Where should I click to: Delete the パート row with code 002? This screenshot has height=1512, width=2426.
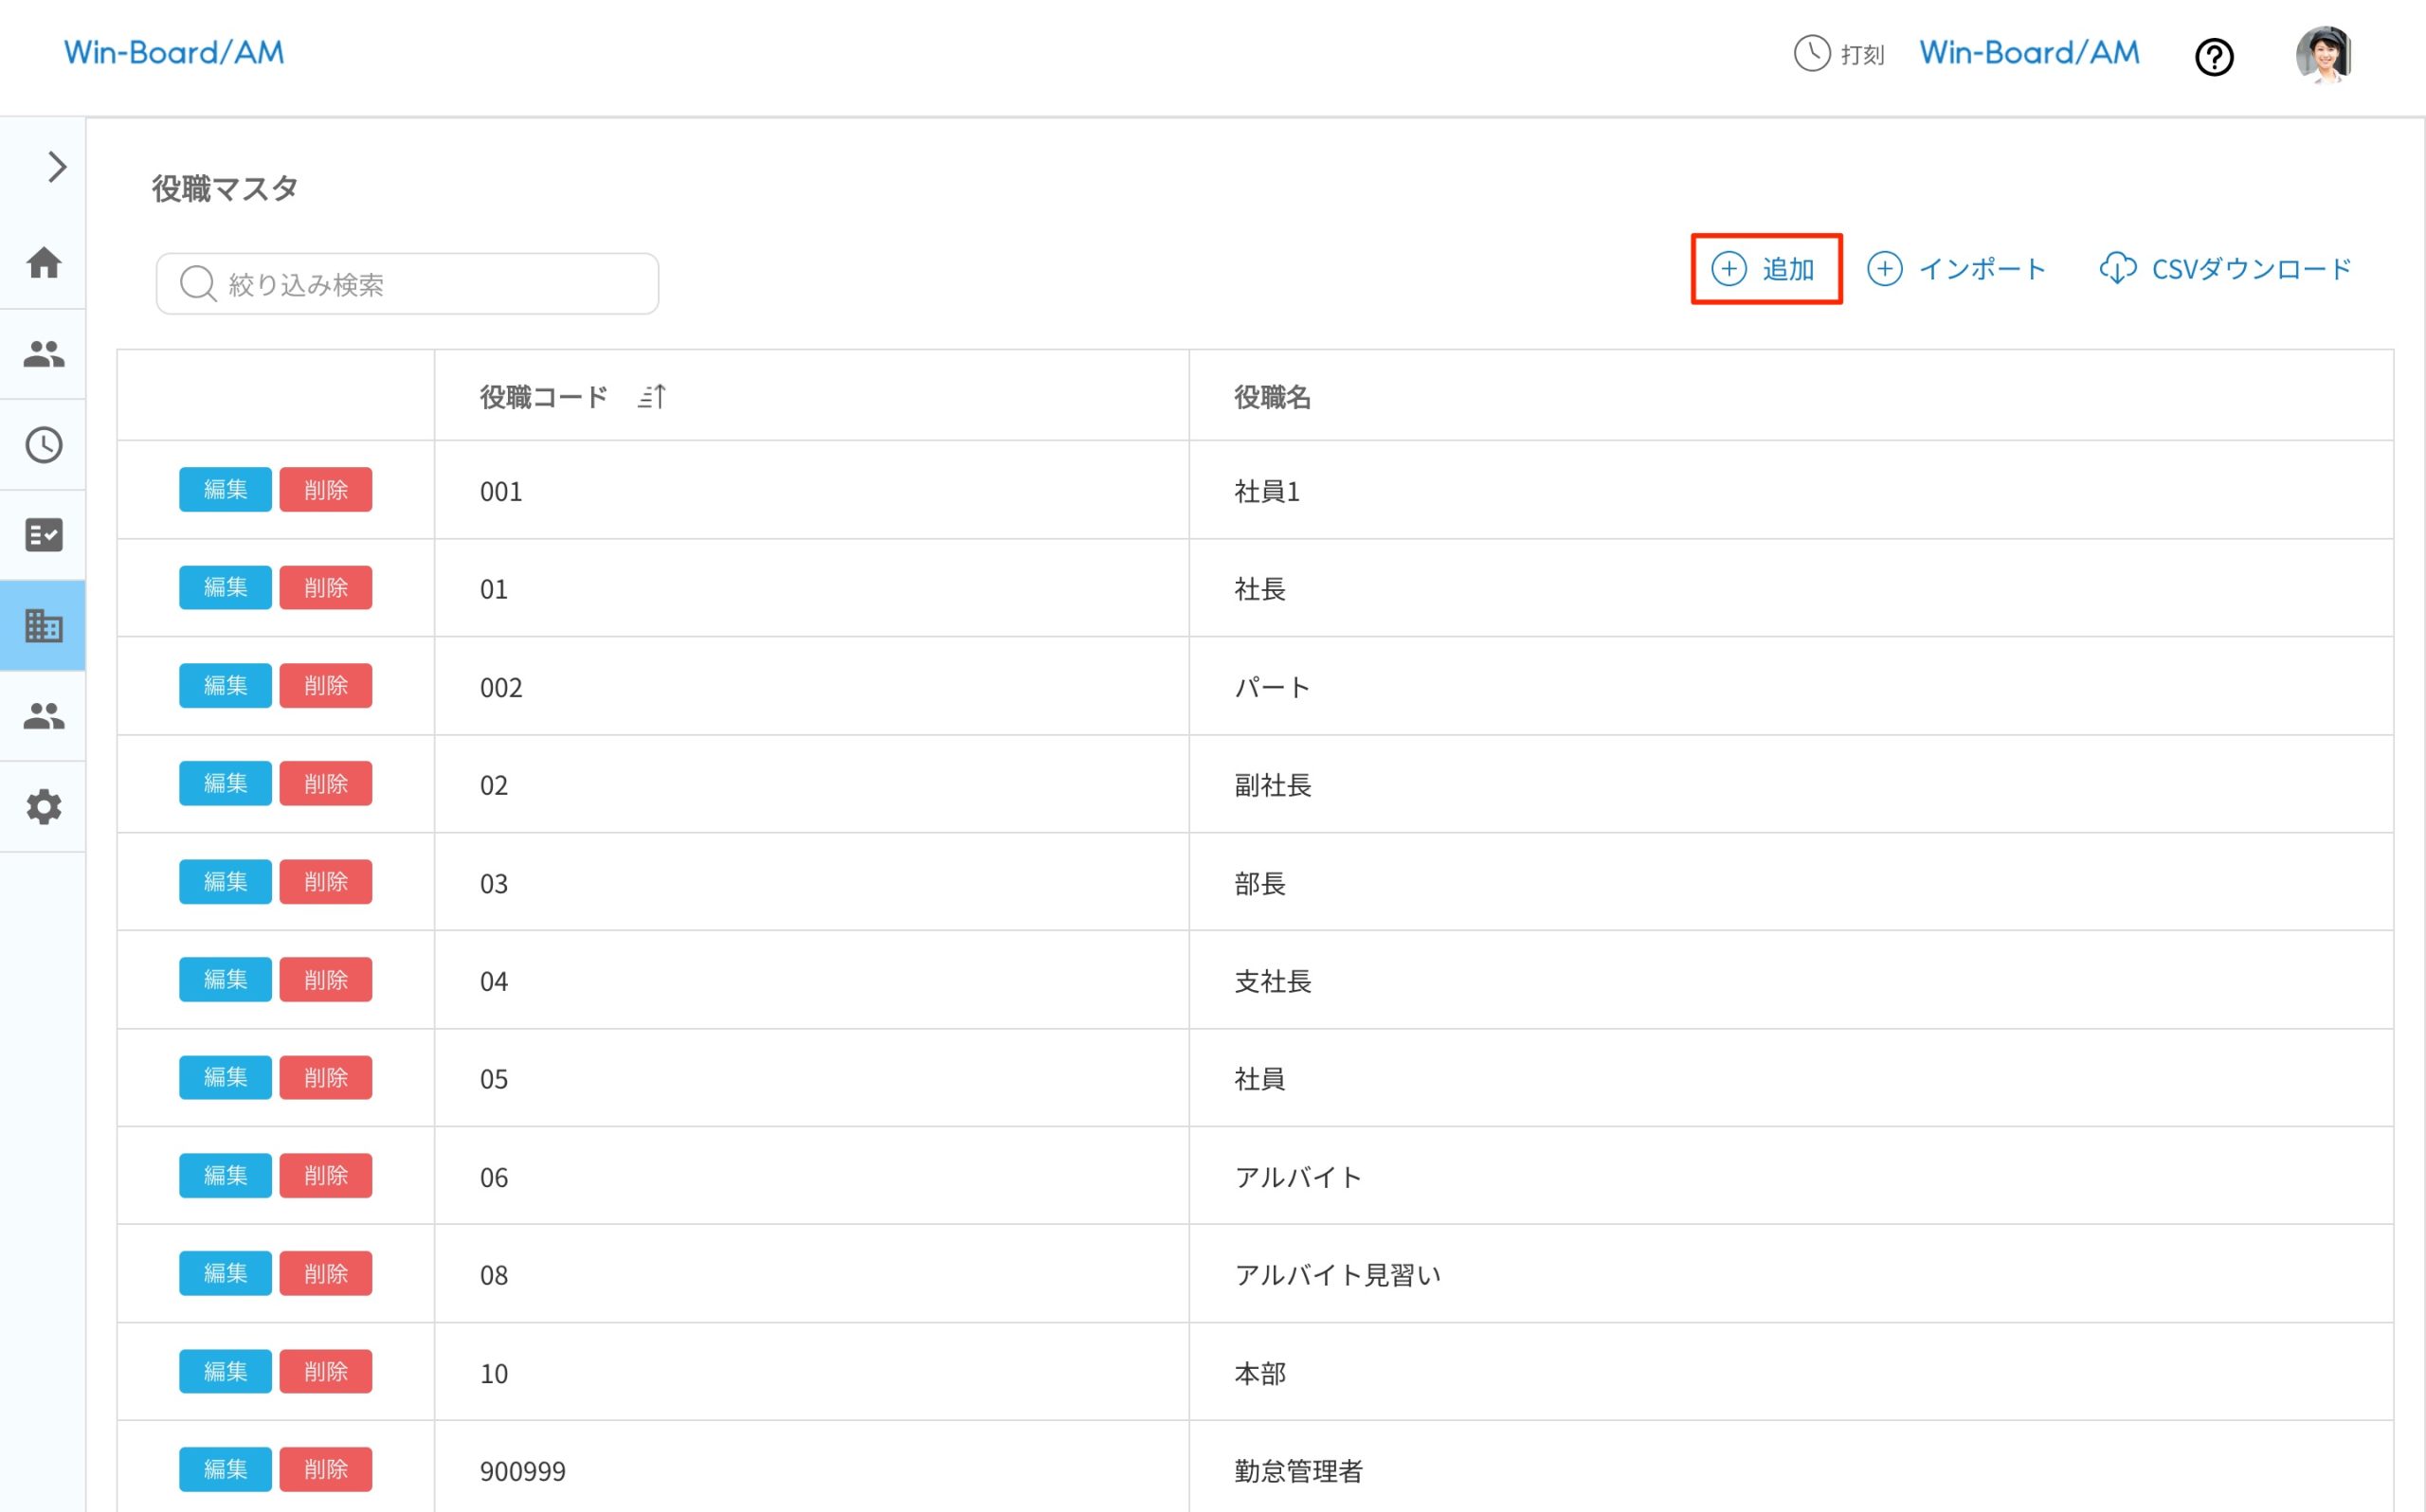(325, 686)
